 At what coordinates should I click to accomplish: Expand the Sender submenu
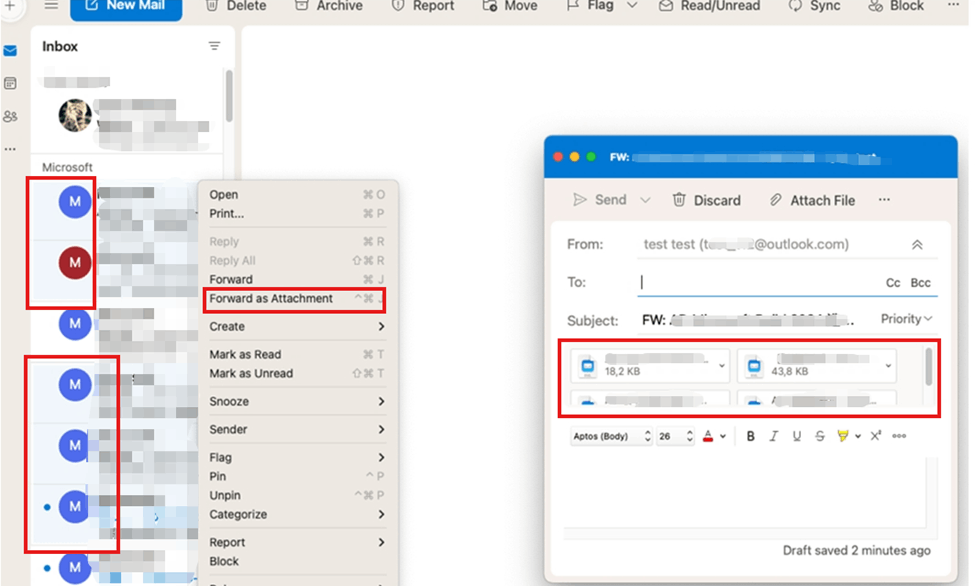coord(297,429)
